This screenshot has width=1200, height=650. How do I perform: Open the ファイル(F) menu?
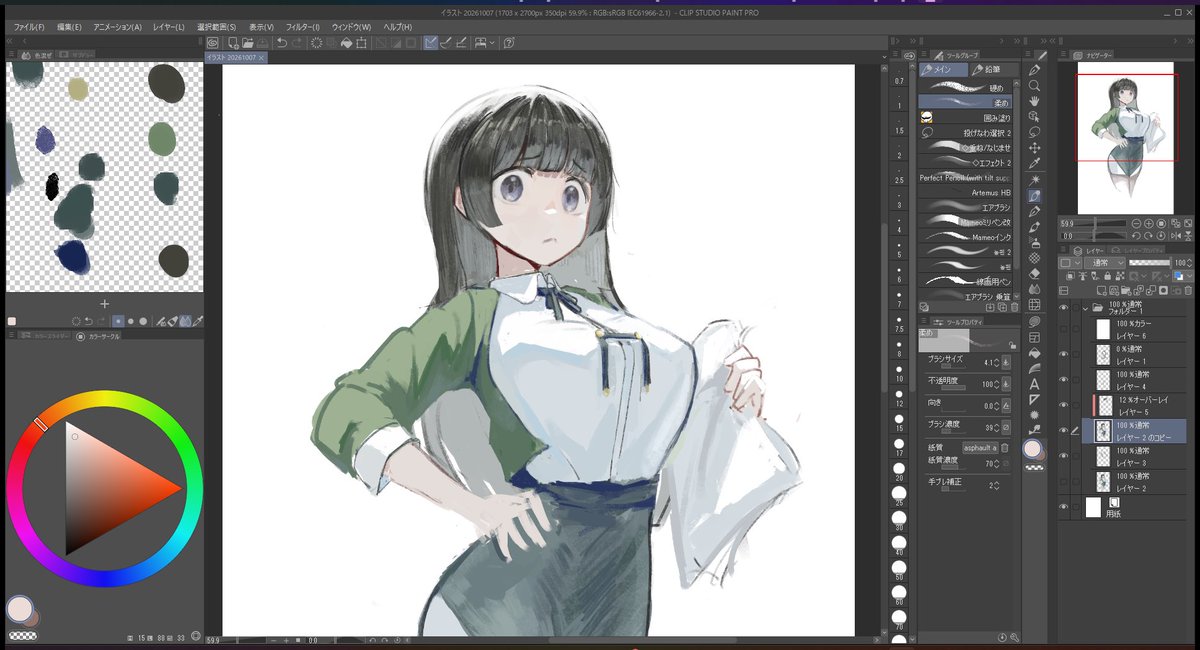pyautogui.click(x=30, y=27)
